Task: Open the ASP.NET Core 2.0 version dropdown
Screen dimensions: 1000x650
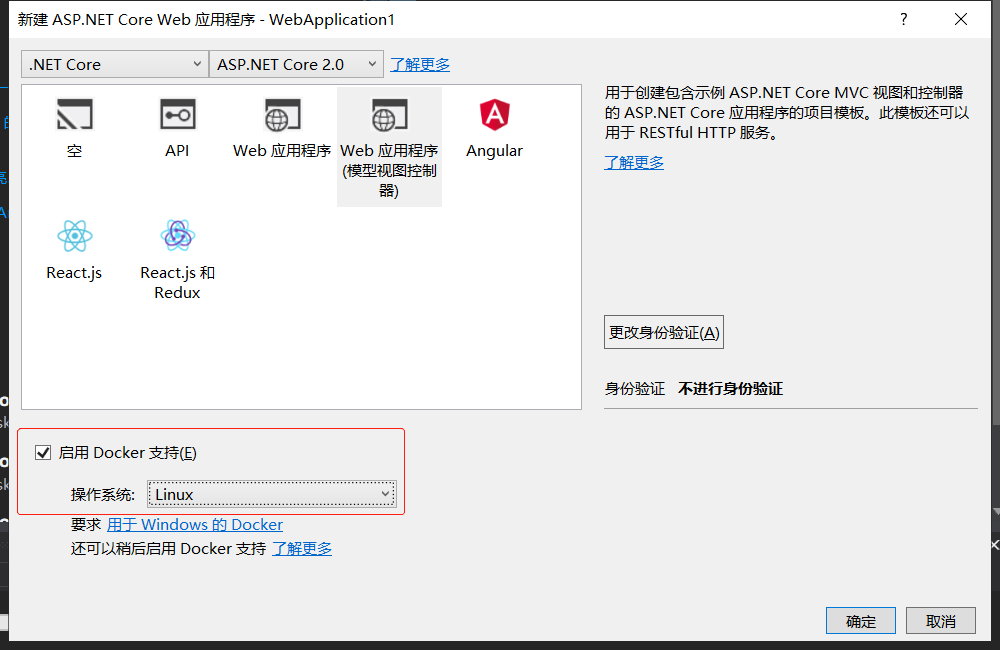Action: 296,64
